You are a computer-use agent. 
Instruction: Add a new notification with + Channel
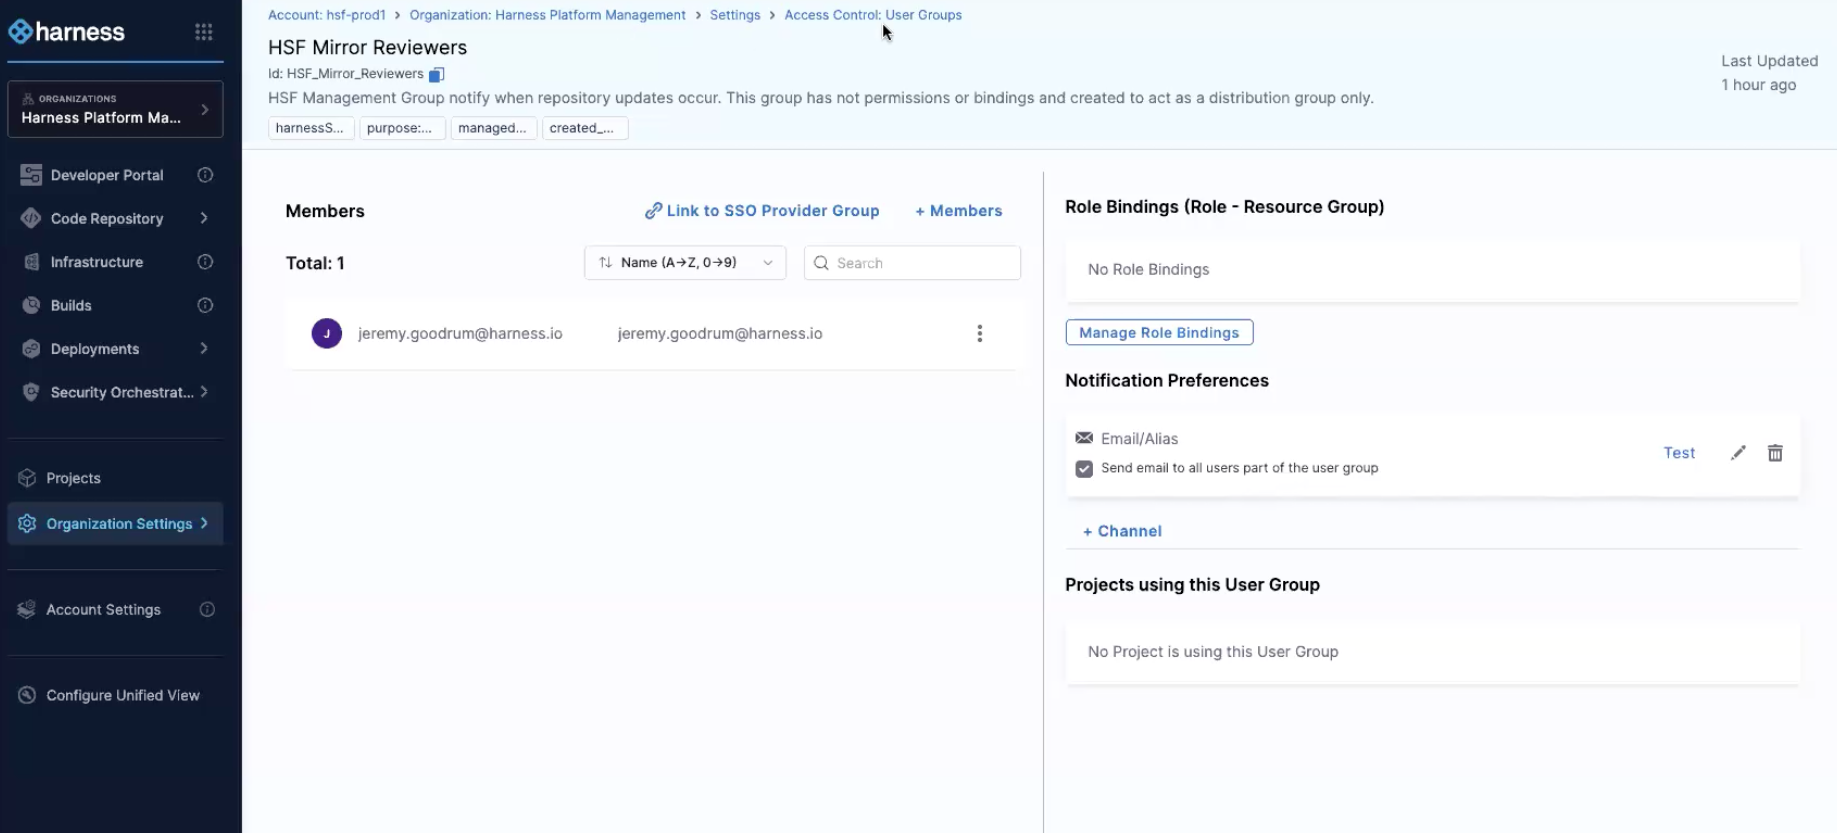(1122, 531)
